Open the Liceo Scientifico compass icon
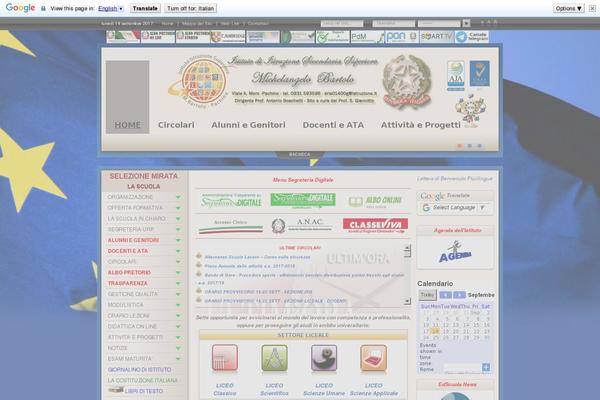 point(274,358)
